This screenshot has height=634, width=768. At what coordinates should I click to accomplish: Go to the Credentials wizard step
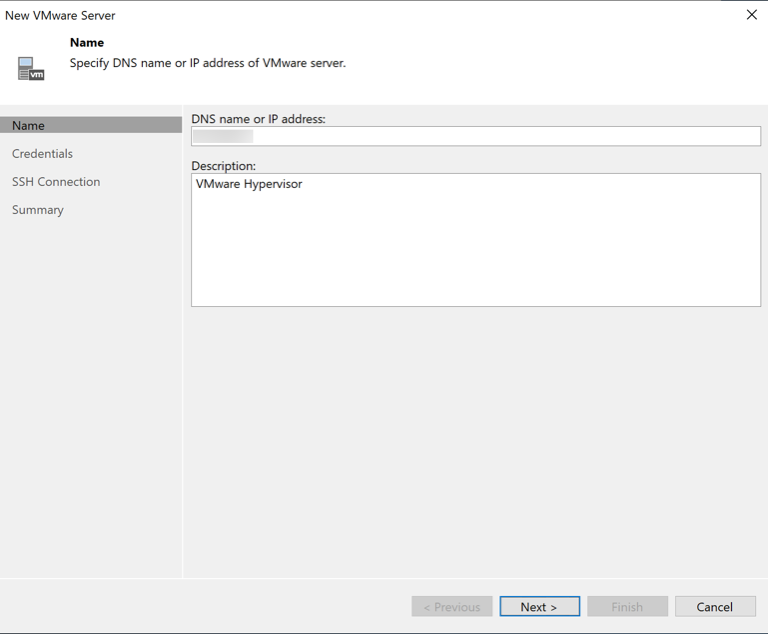coord(42,154)
